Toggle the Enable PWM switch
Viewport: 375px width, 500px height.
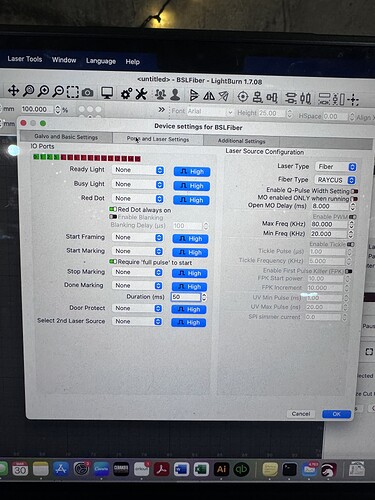[353, 217]
